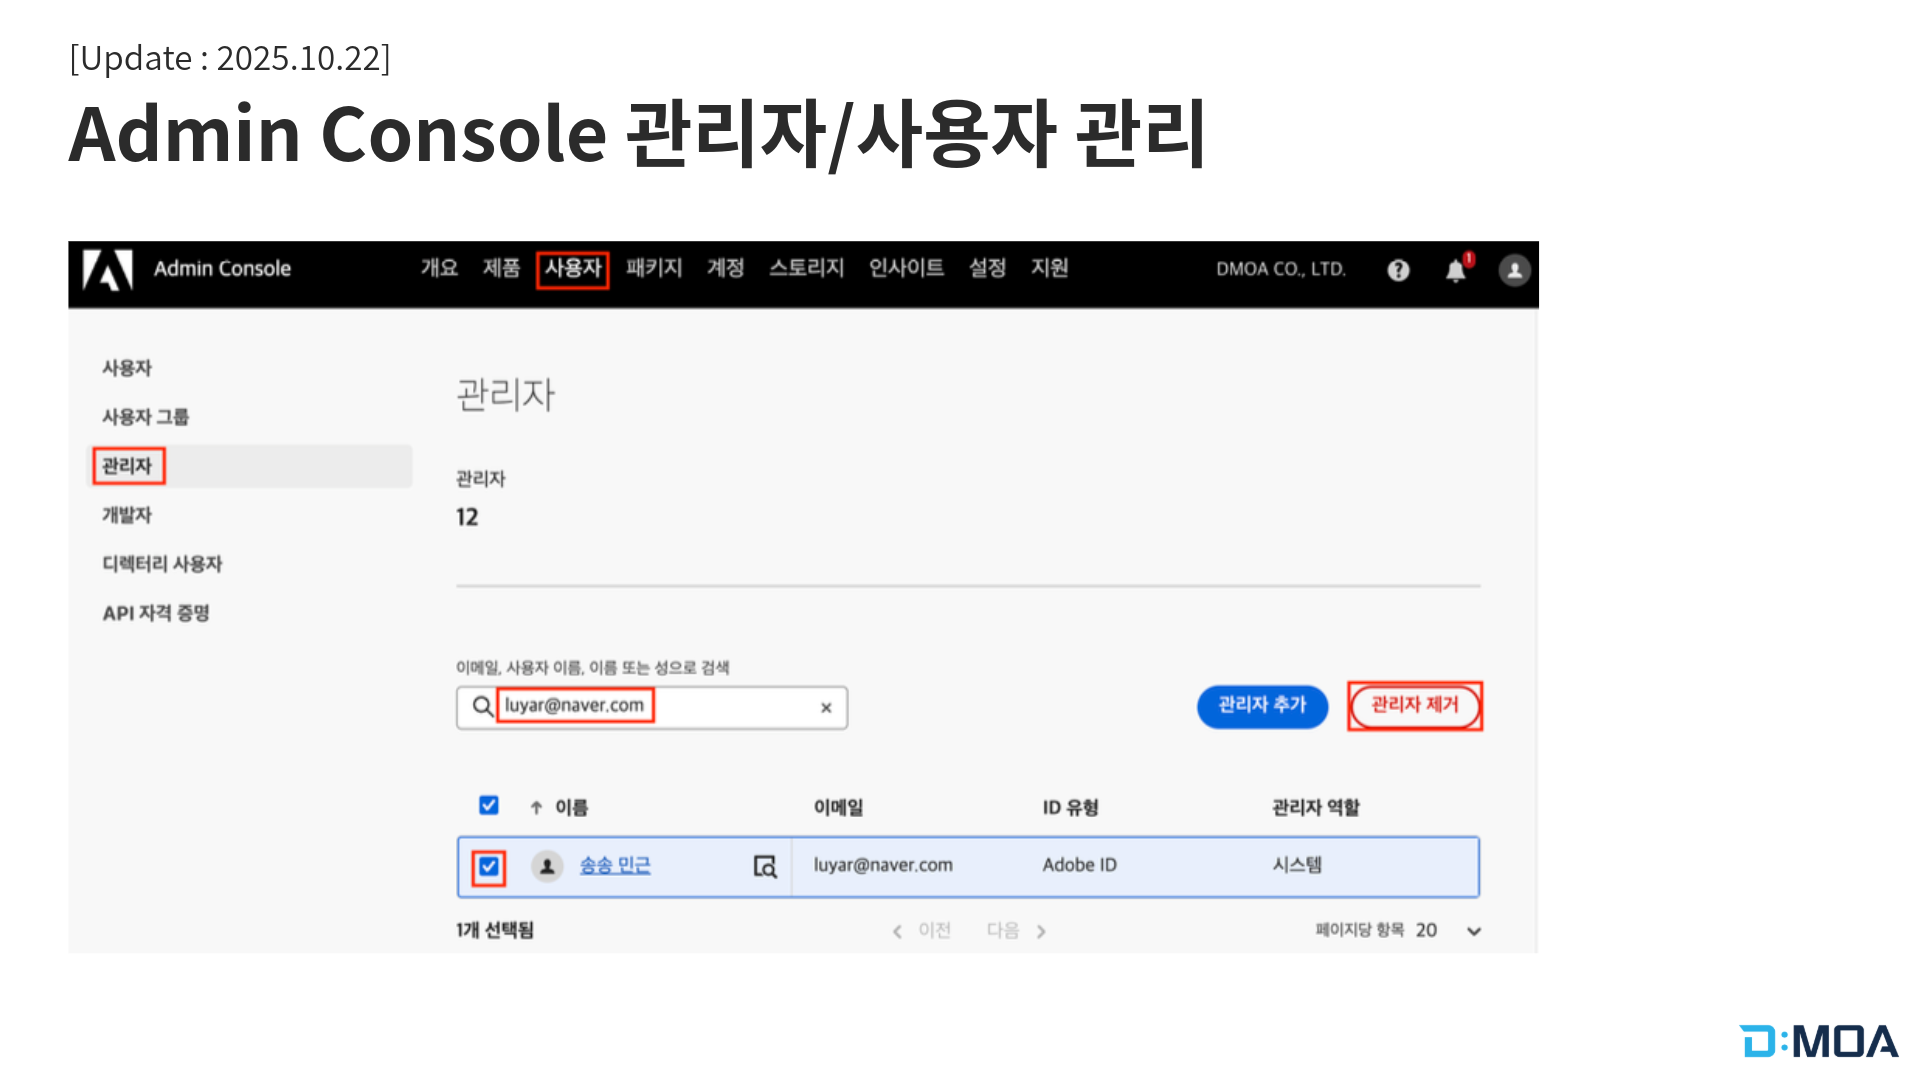
Task: Click the magnifier icon in search box
Action: pos(482,707)
